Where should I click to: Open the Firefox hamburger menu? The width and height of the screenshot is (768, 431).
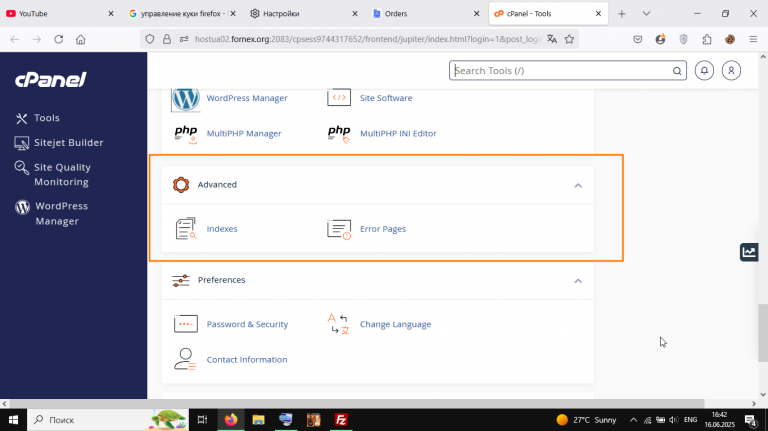pos(753,39)
